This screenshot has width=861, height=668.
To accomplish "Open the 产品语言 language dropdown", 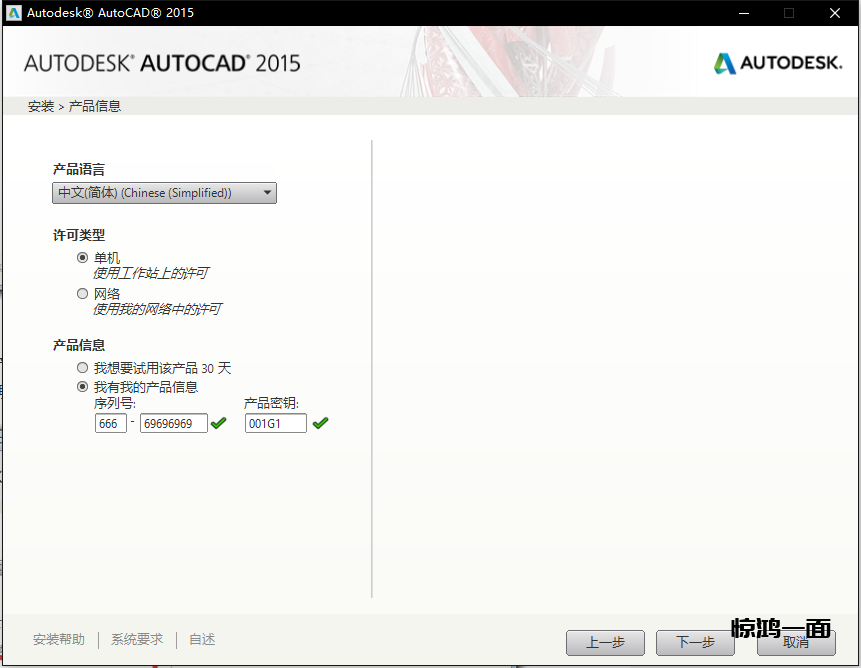I will click(164, 193).
